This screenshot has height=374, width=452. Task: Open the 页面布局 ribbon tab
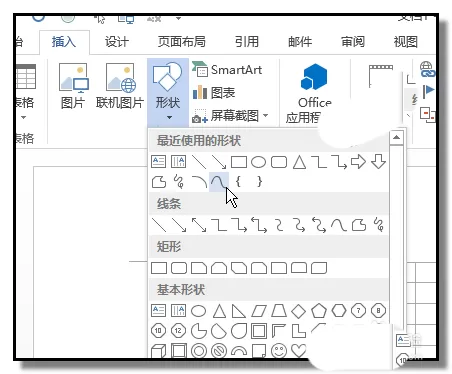[x=182, y=42]
